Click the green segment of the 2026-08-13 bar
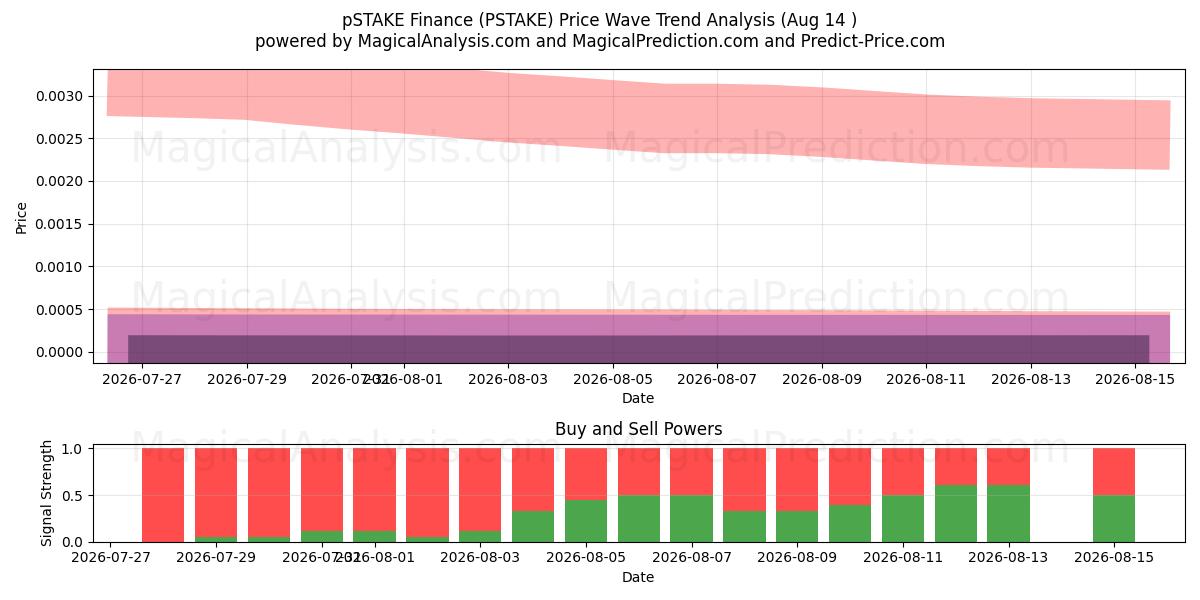Viewport: 1200px width, 600px height. (1008, 514)
